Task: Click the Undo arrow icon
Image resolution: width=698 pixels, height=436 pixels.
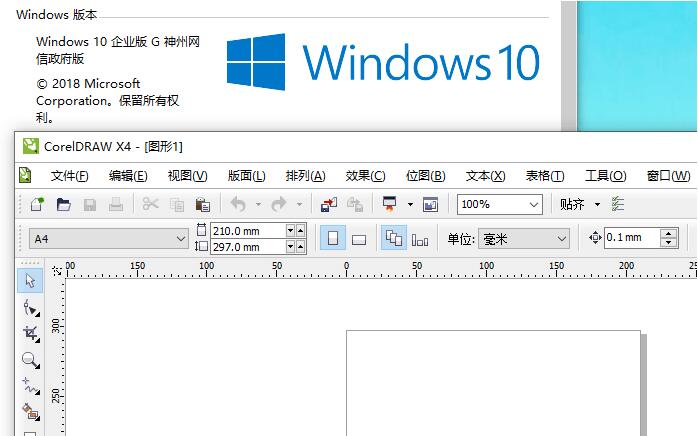Action: tap(238, 204)
